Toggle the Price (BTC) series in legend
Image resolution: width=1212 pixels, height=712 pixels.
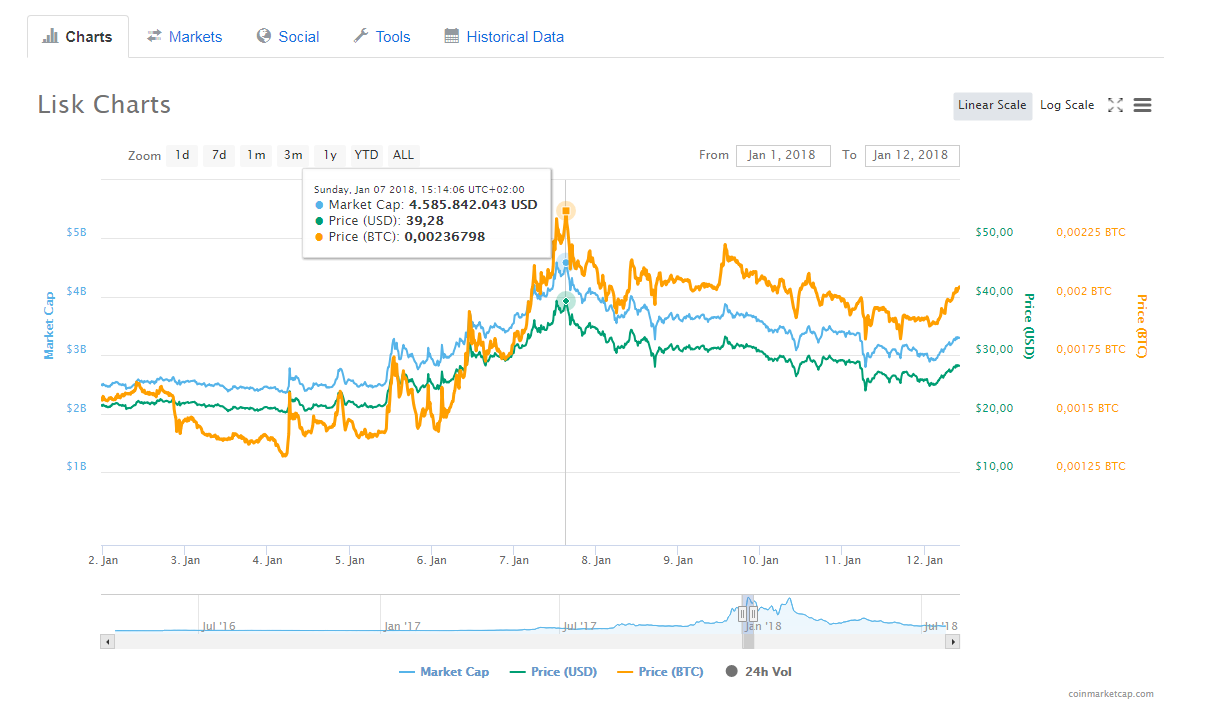point(659,672)
